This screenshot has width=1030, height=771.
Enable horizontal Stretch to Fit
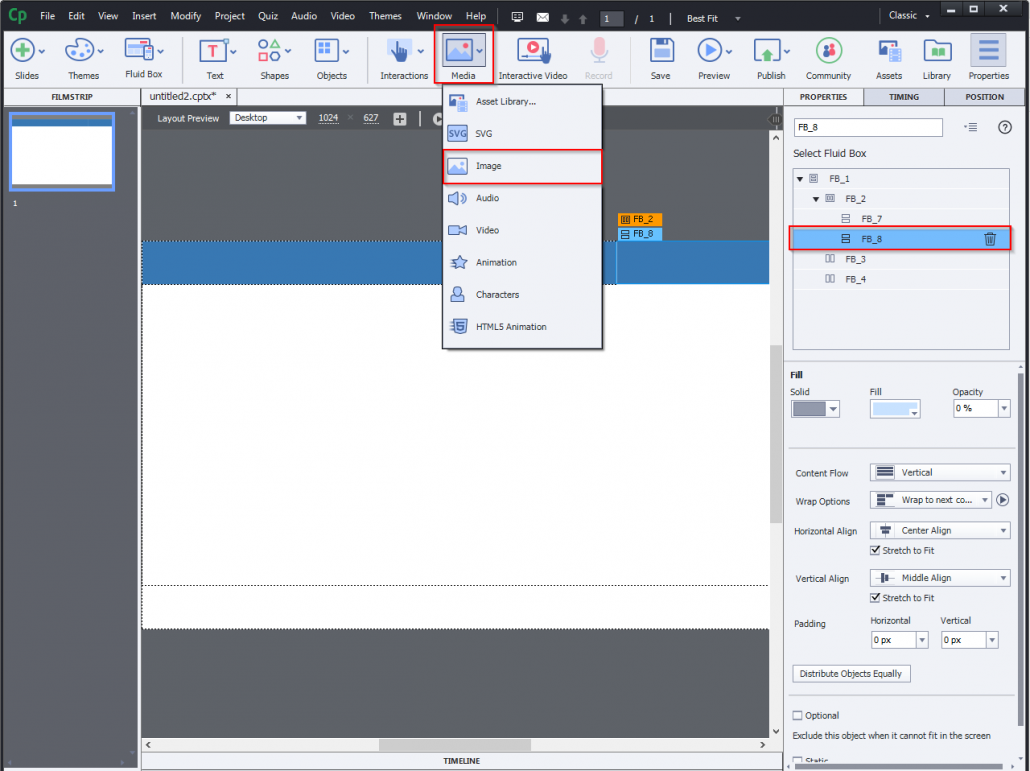[x=875, y=550]
